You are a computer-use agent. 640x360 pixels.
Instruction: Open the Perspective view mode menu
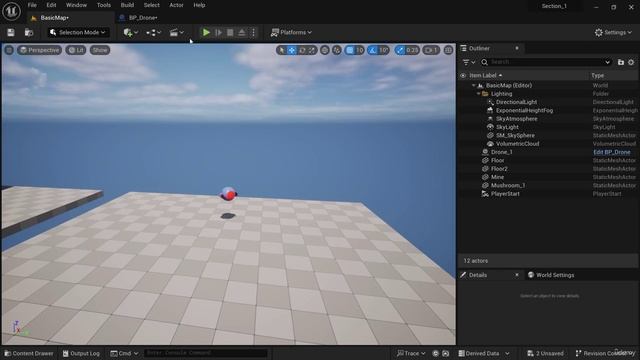pos(40,50)
